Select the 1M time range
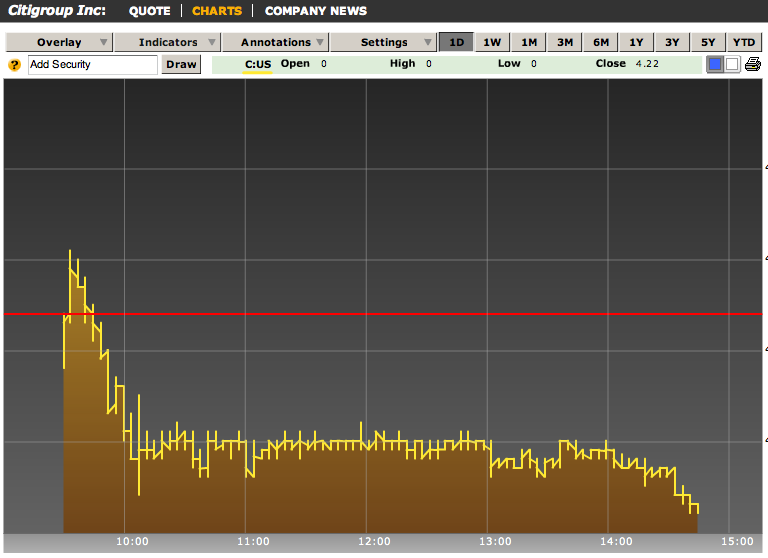Viewport: 768px width, 558px height. point(529,42)
